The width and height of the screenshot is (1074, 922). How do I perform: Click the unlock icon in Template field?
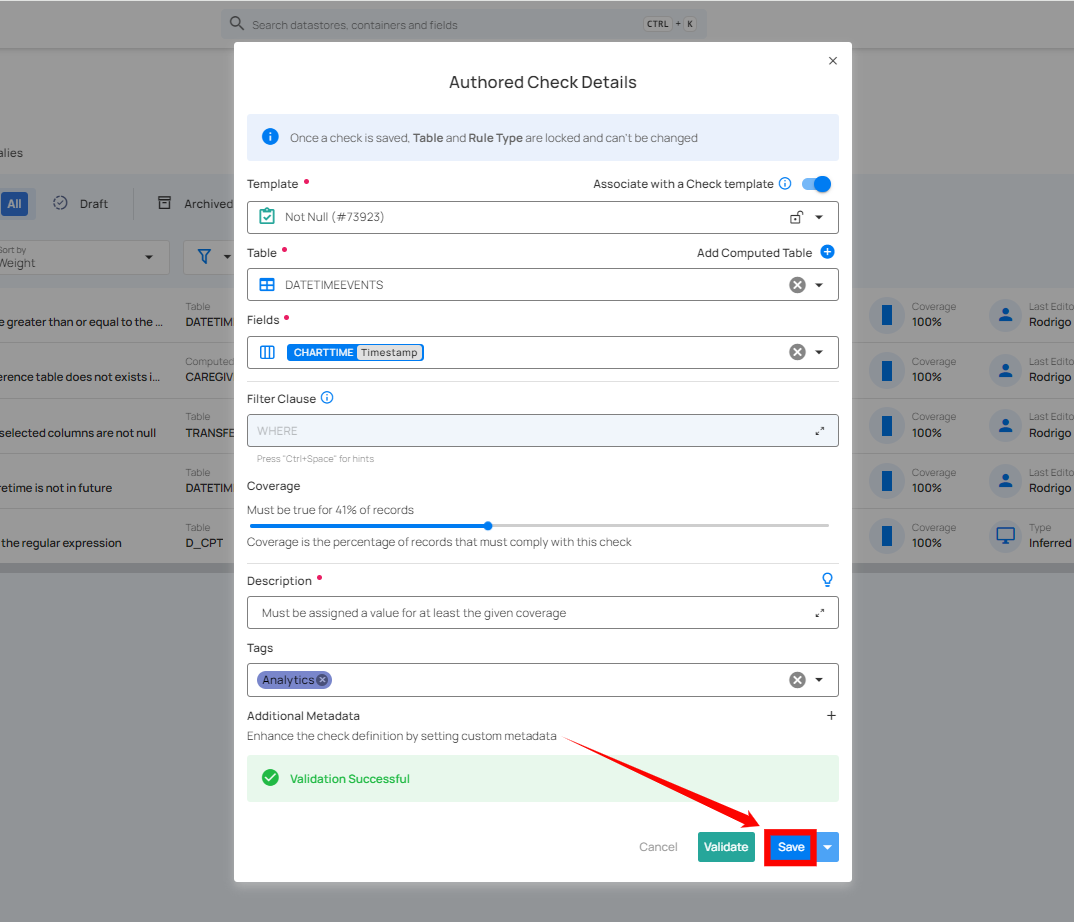pos(796,217)
